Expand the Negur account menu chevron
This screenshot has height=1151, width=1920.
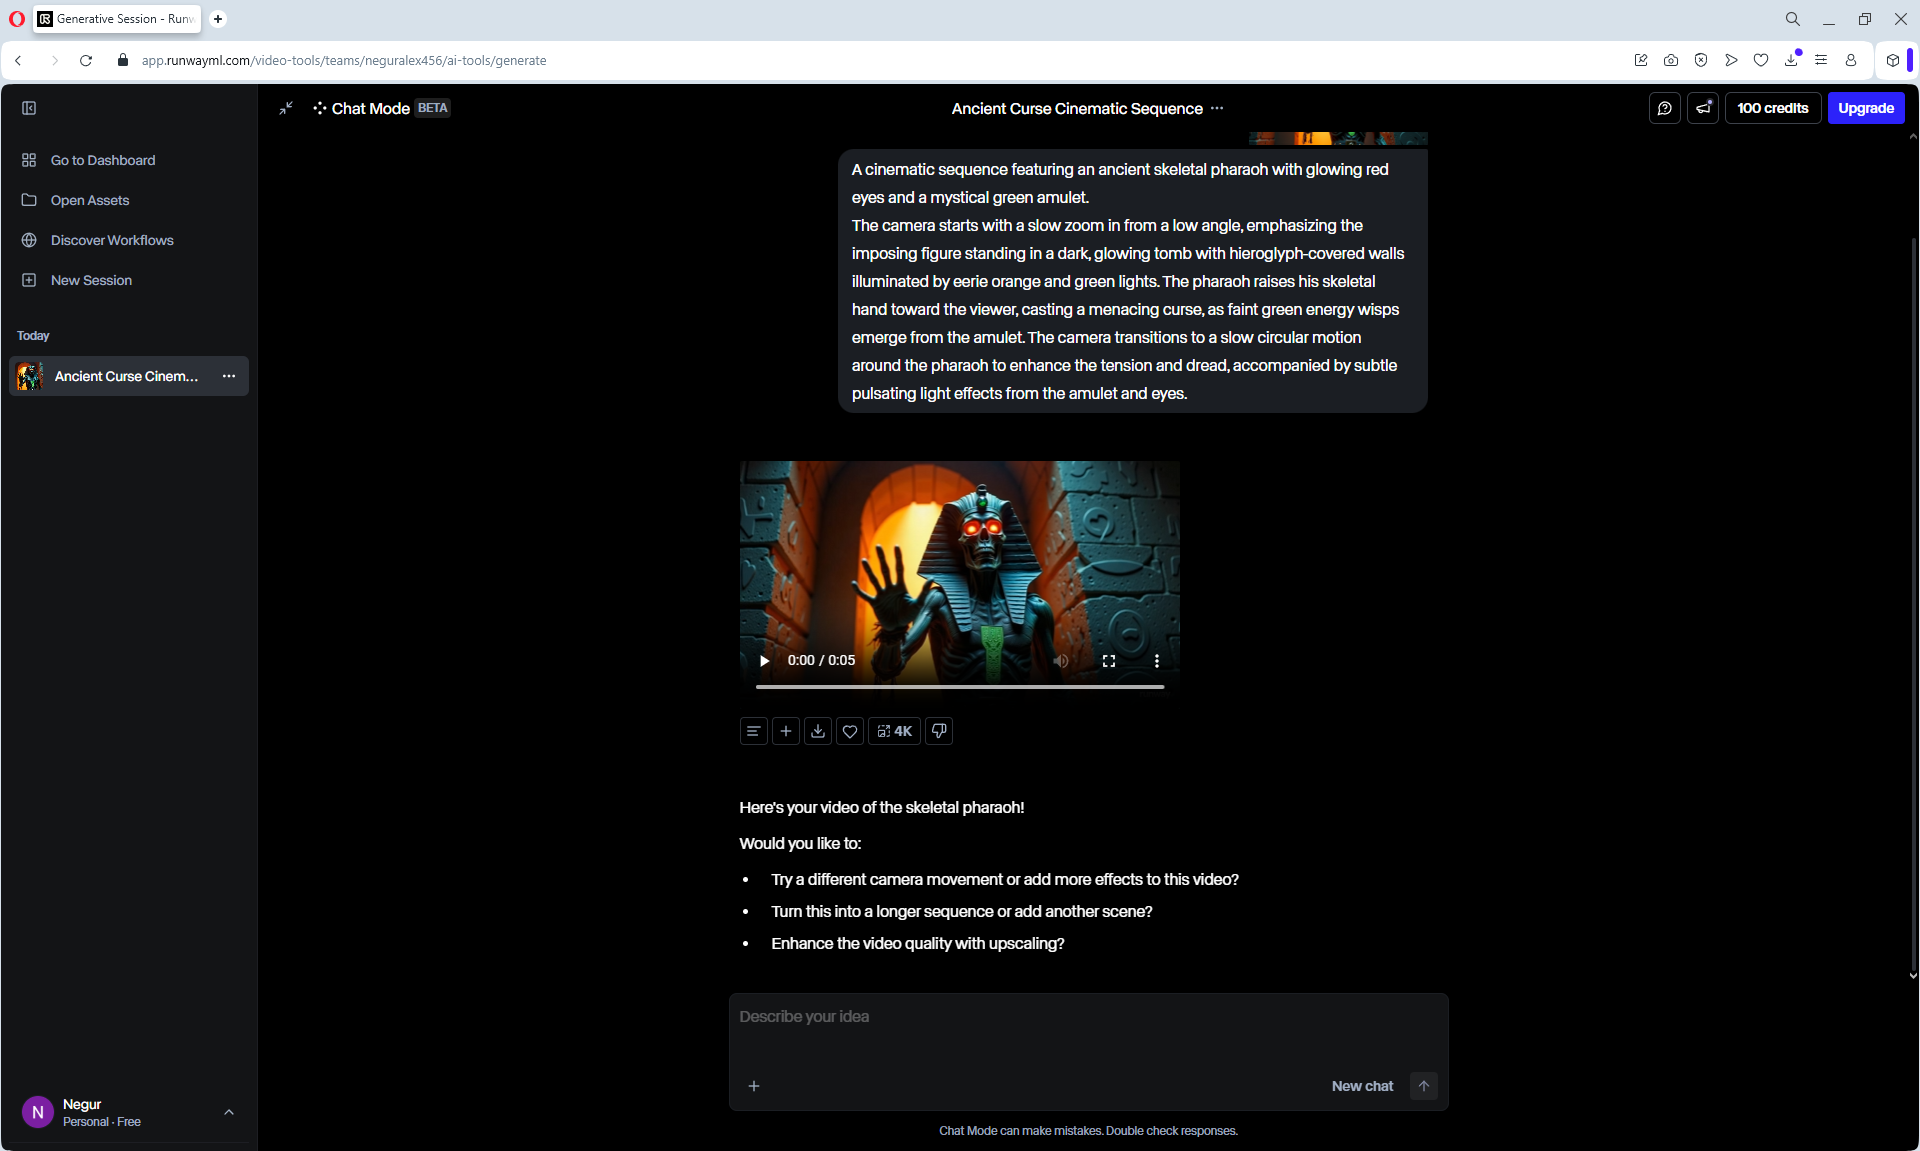(229, 1112)
